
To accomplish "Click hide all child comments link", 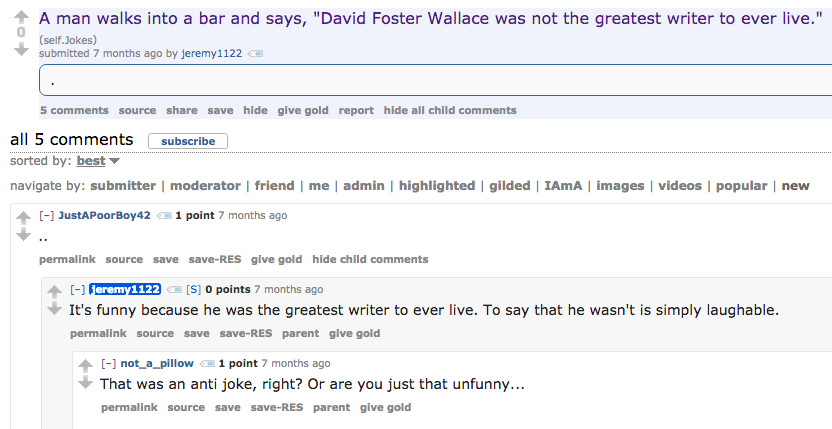I will [450, 110].
